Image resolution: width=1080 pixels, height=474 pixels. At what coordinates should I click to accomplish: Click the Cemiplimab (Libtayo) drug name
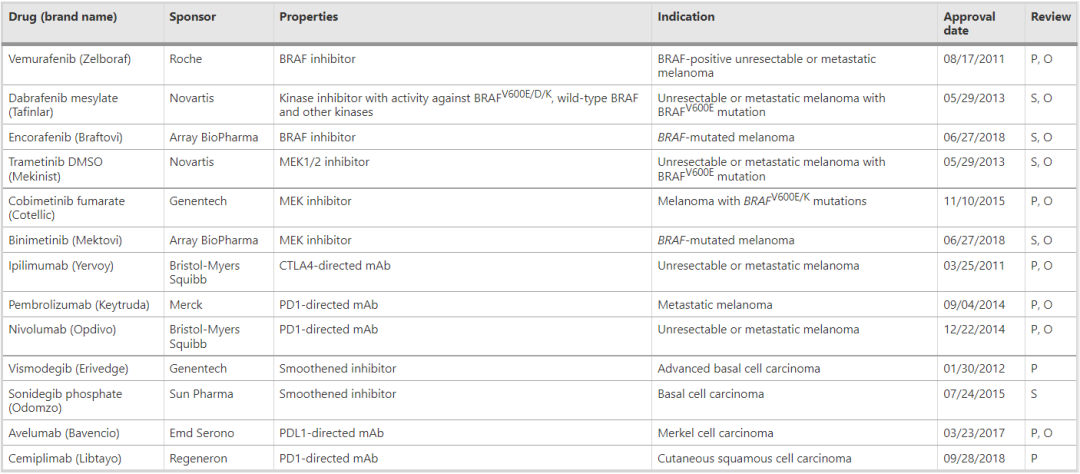pyautogui.click(x=64, y=458)
